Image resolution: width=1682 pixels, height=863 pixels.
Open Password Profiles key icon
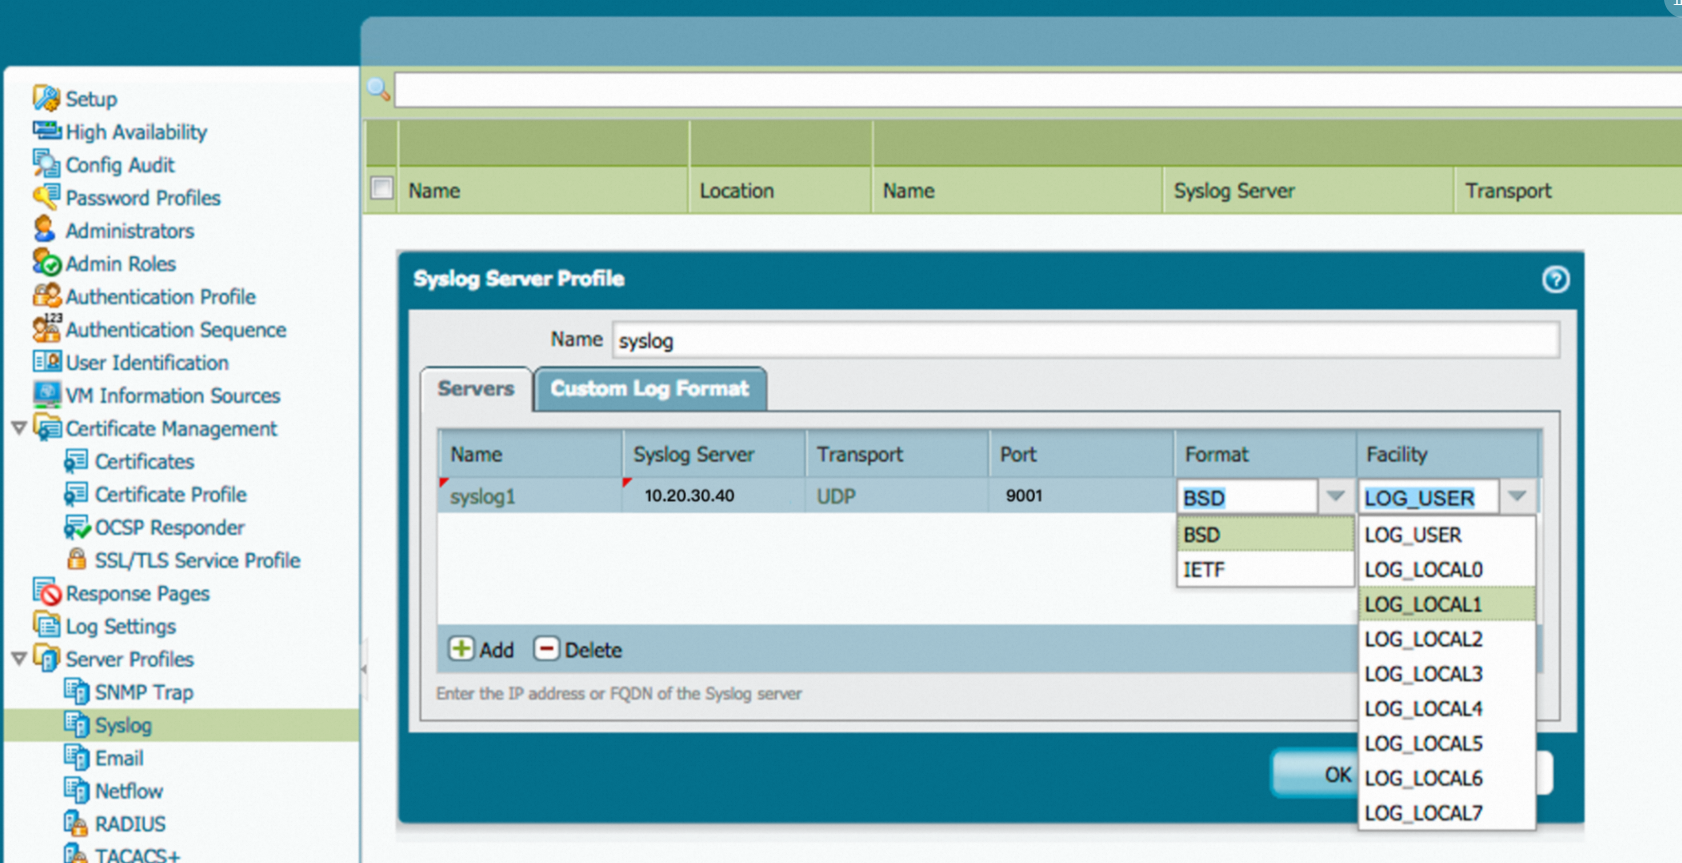click(46, 196)
